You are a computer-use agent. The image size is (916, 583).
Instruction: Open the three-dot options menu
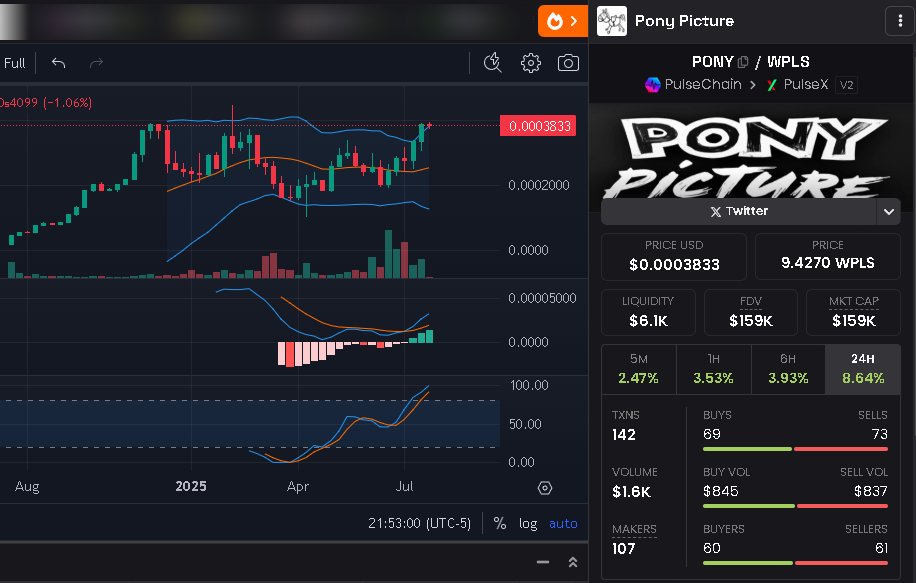coord(900,22)
